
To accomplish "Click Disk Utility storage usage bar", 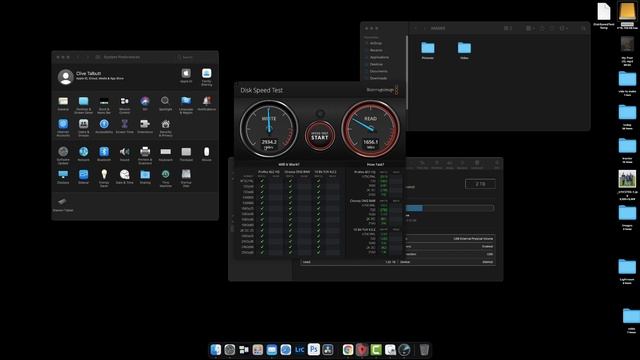I will (x=450, y=208).
